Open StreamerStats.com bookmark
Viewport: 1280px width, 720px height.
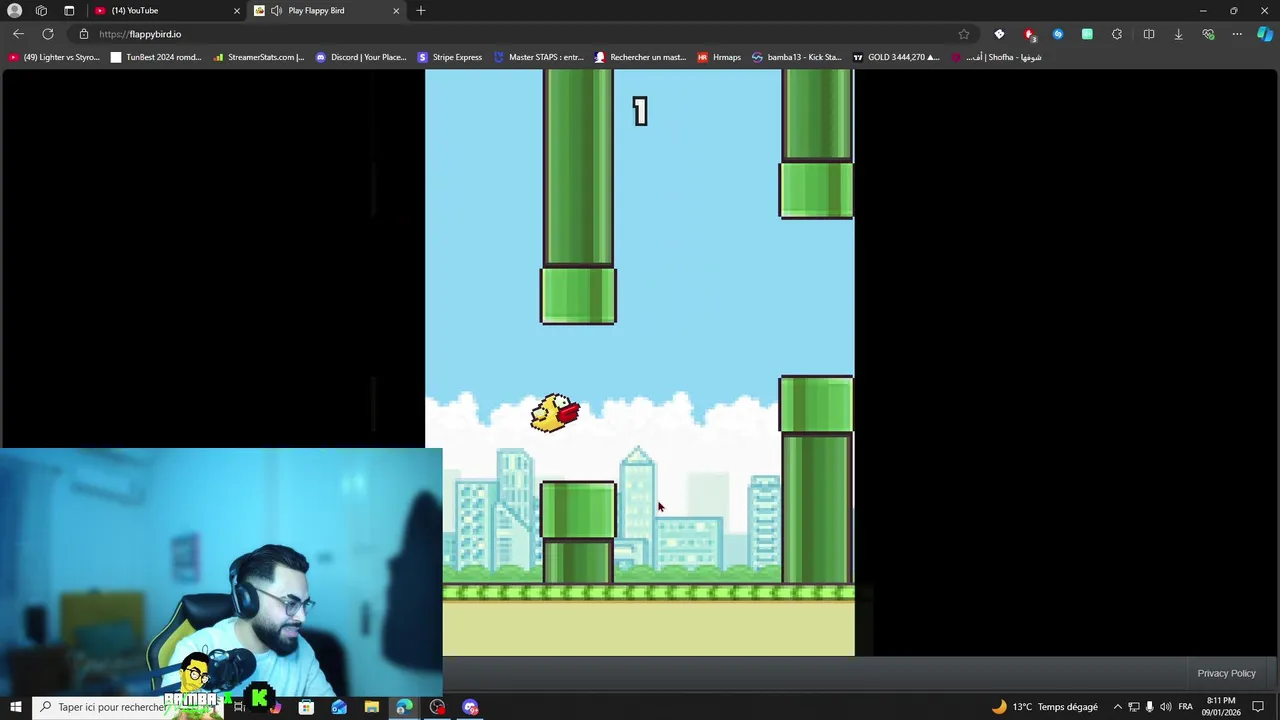[x=258, y=57]
